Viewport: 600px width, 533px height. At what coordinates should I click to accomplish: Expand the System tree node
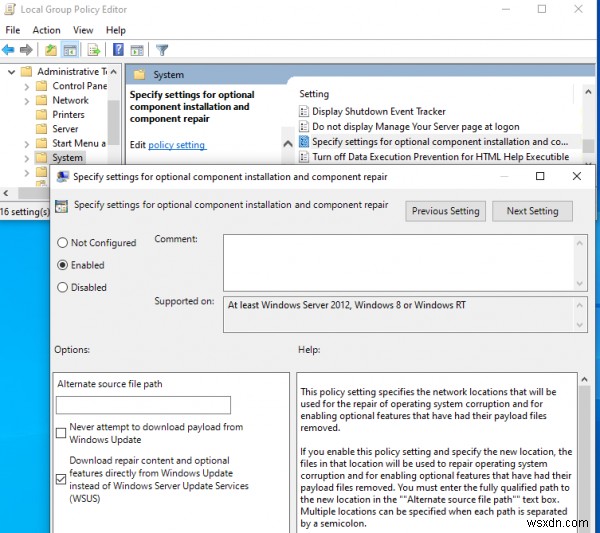coord(26,158)
